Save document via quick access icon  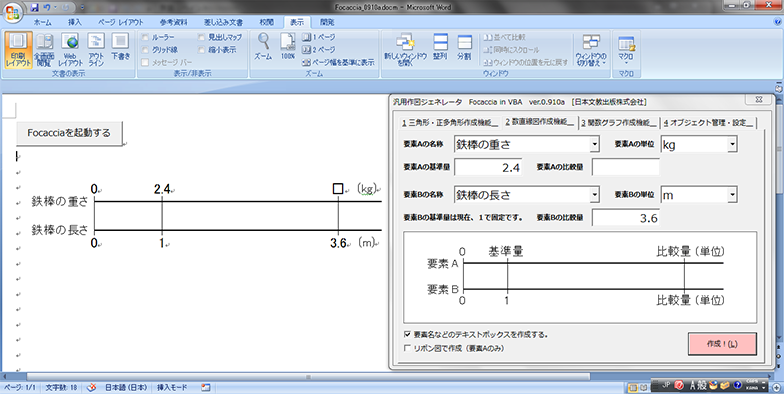(x=34, y=8)
